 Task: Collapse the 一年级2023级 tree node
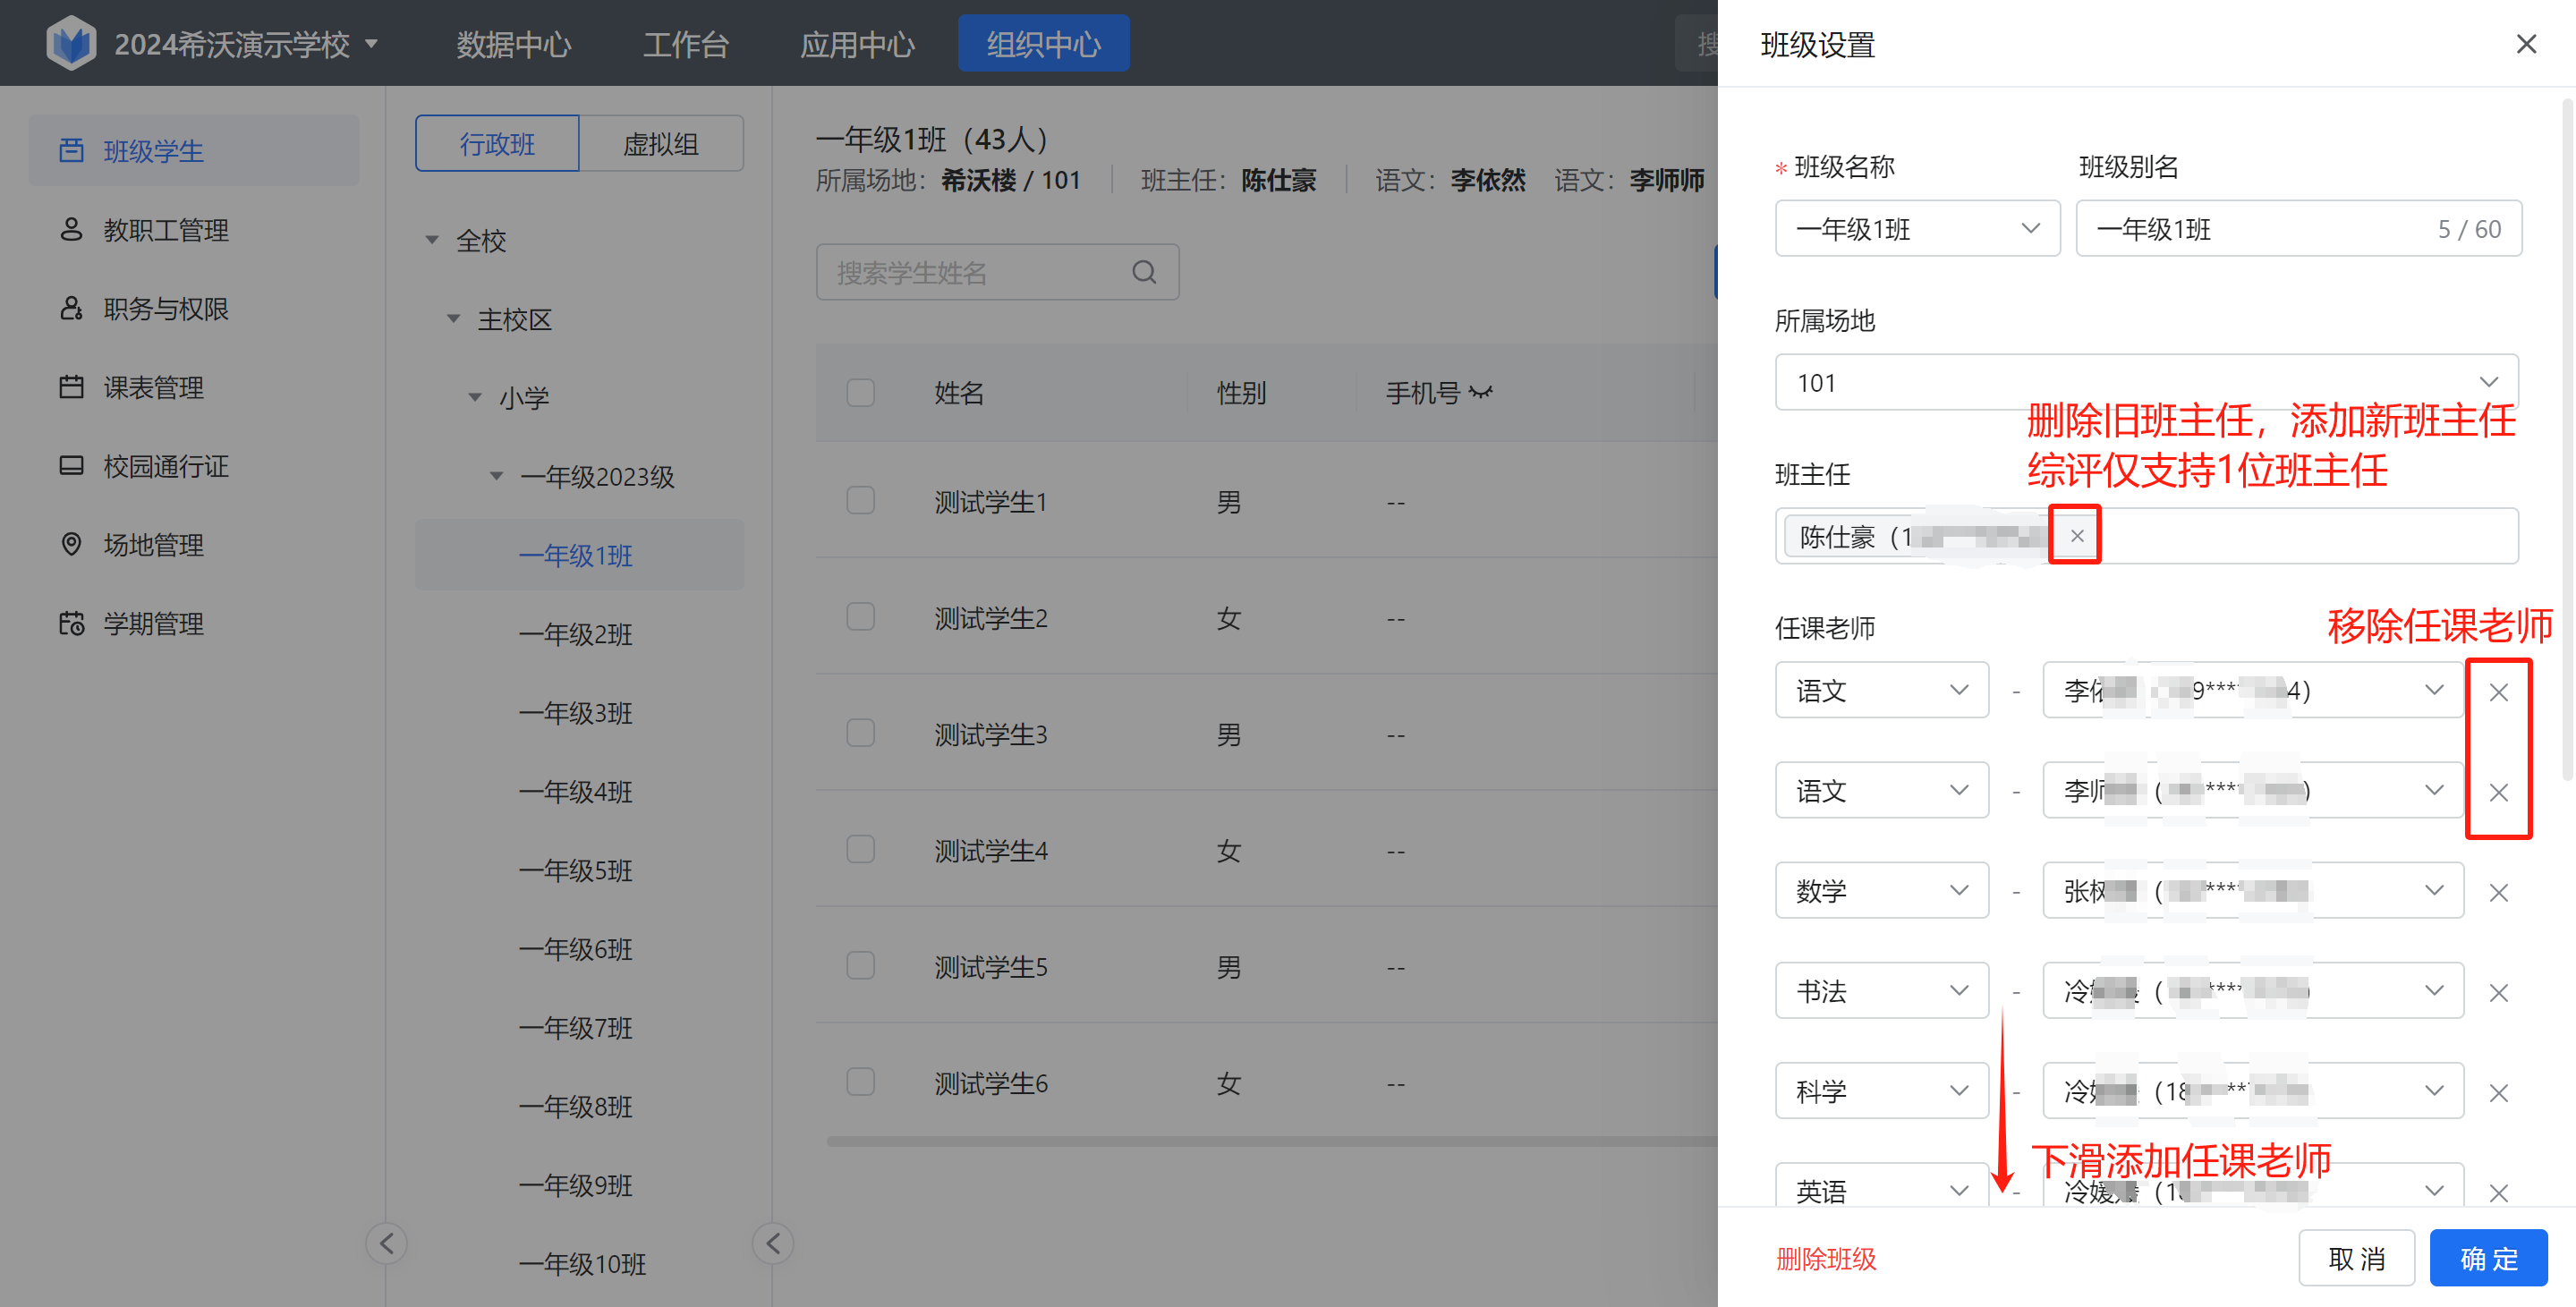[x=496, y=476]
